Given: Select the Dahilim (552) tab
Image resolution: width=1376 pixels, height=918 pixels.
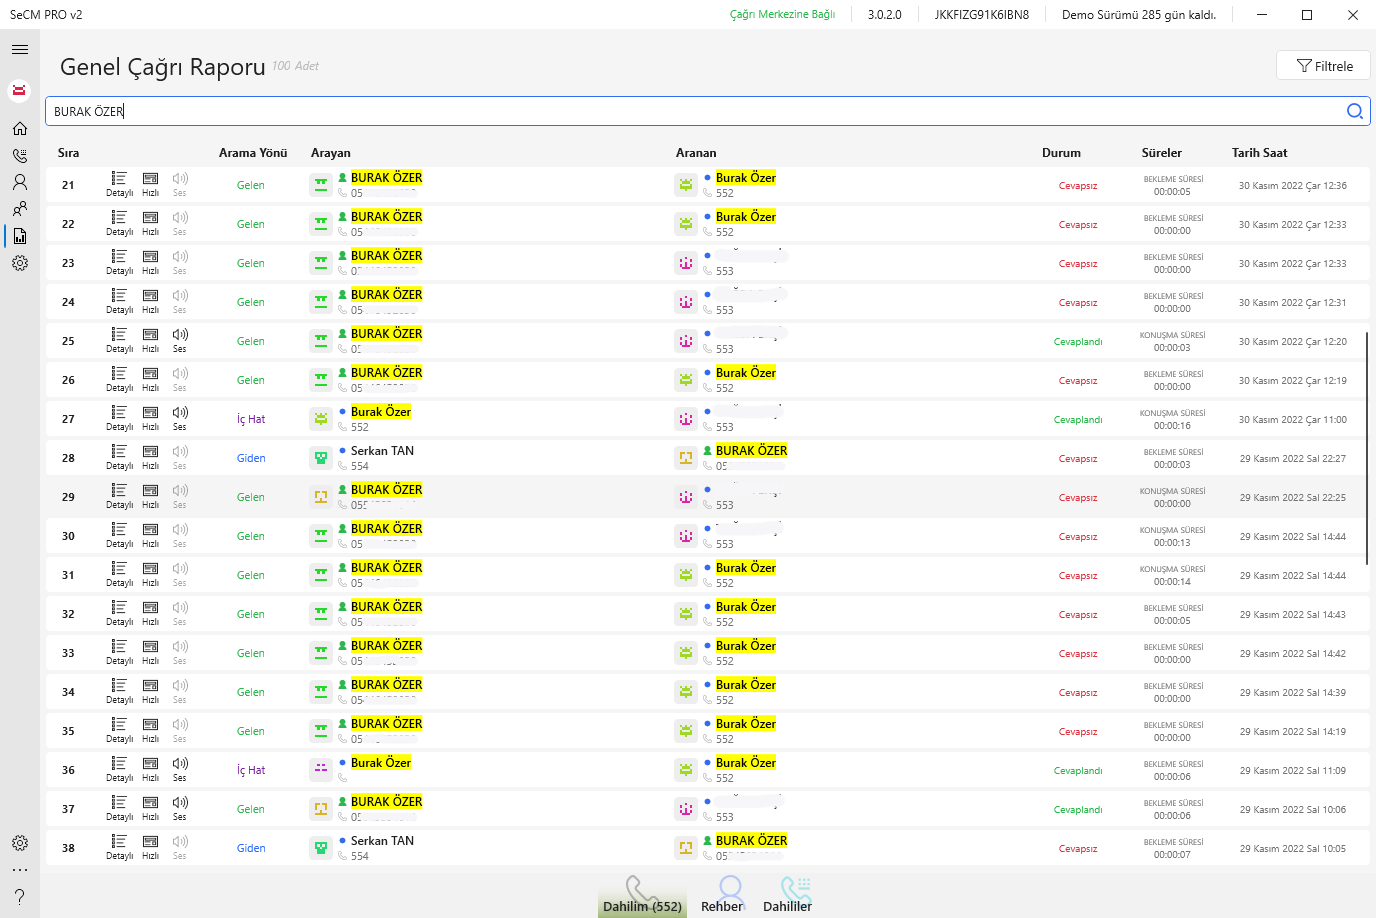Looking at the screenshot, I should coord(642,894).
